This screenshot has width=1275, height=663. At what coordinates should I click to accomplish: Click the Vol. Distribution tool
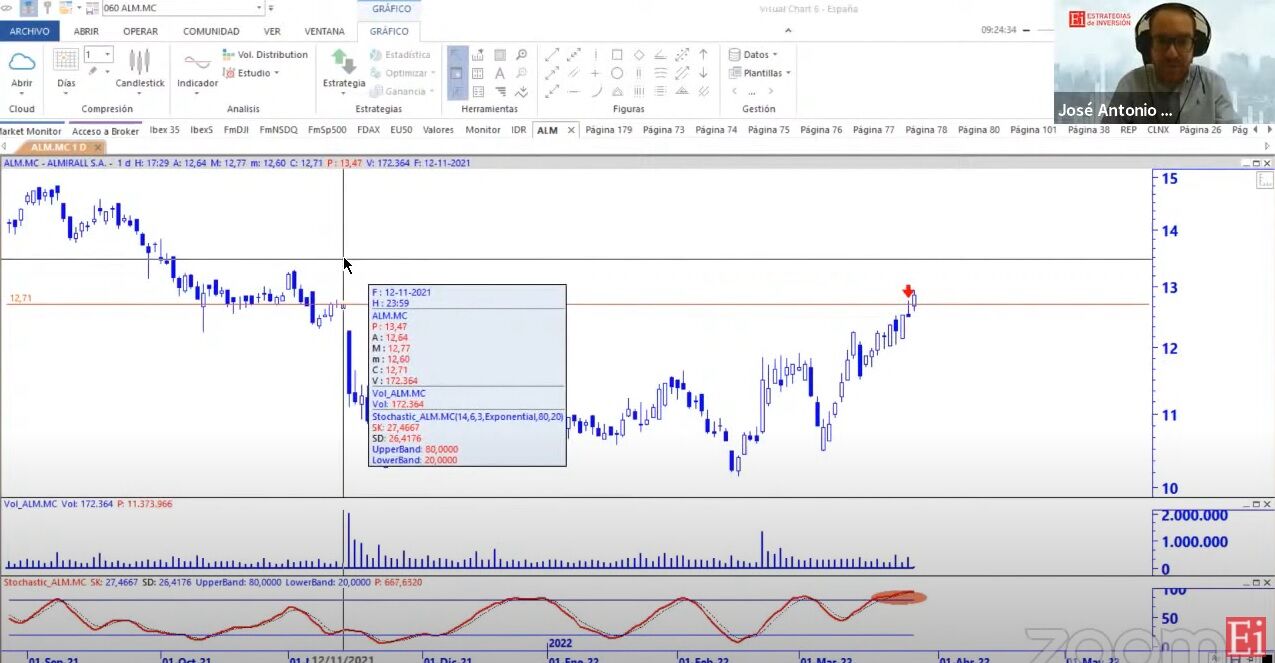pyautogui.click(x=265, y=55)
